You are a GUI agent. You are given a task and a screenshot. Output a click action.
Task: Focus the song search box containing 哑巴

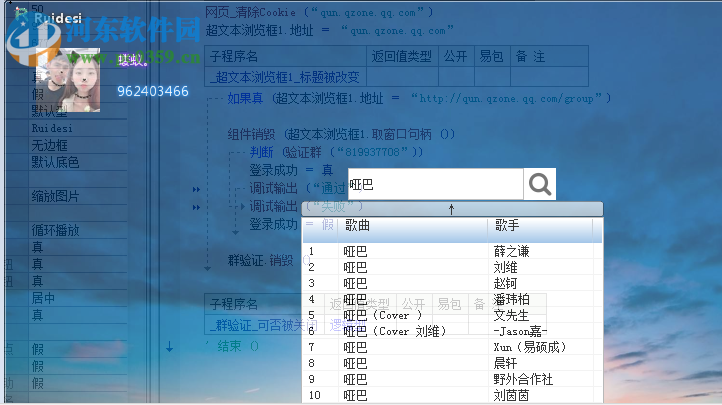[435, 184]
